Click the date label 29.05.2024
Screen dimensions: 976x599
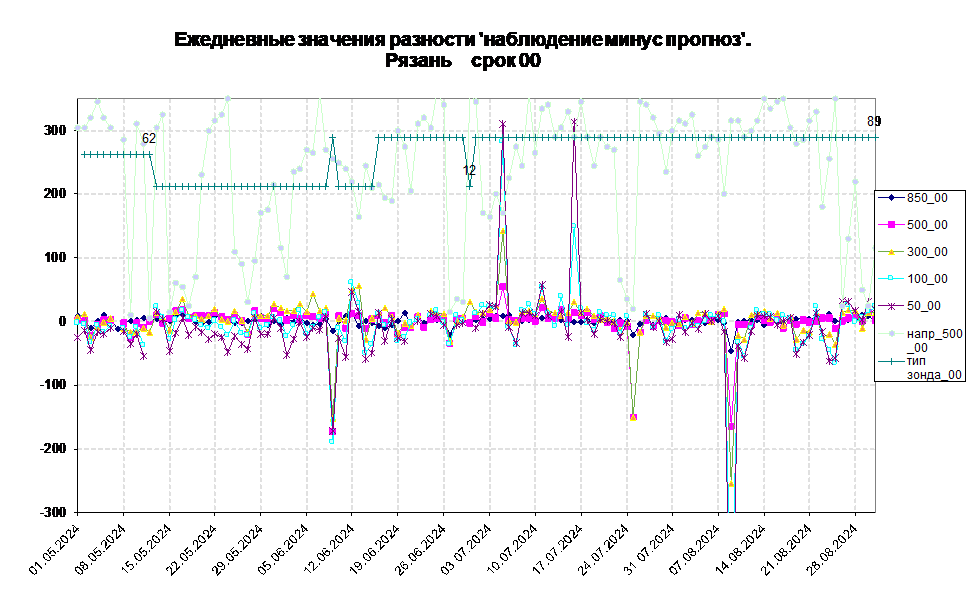coord(238,550)
